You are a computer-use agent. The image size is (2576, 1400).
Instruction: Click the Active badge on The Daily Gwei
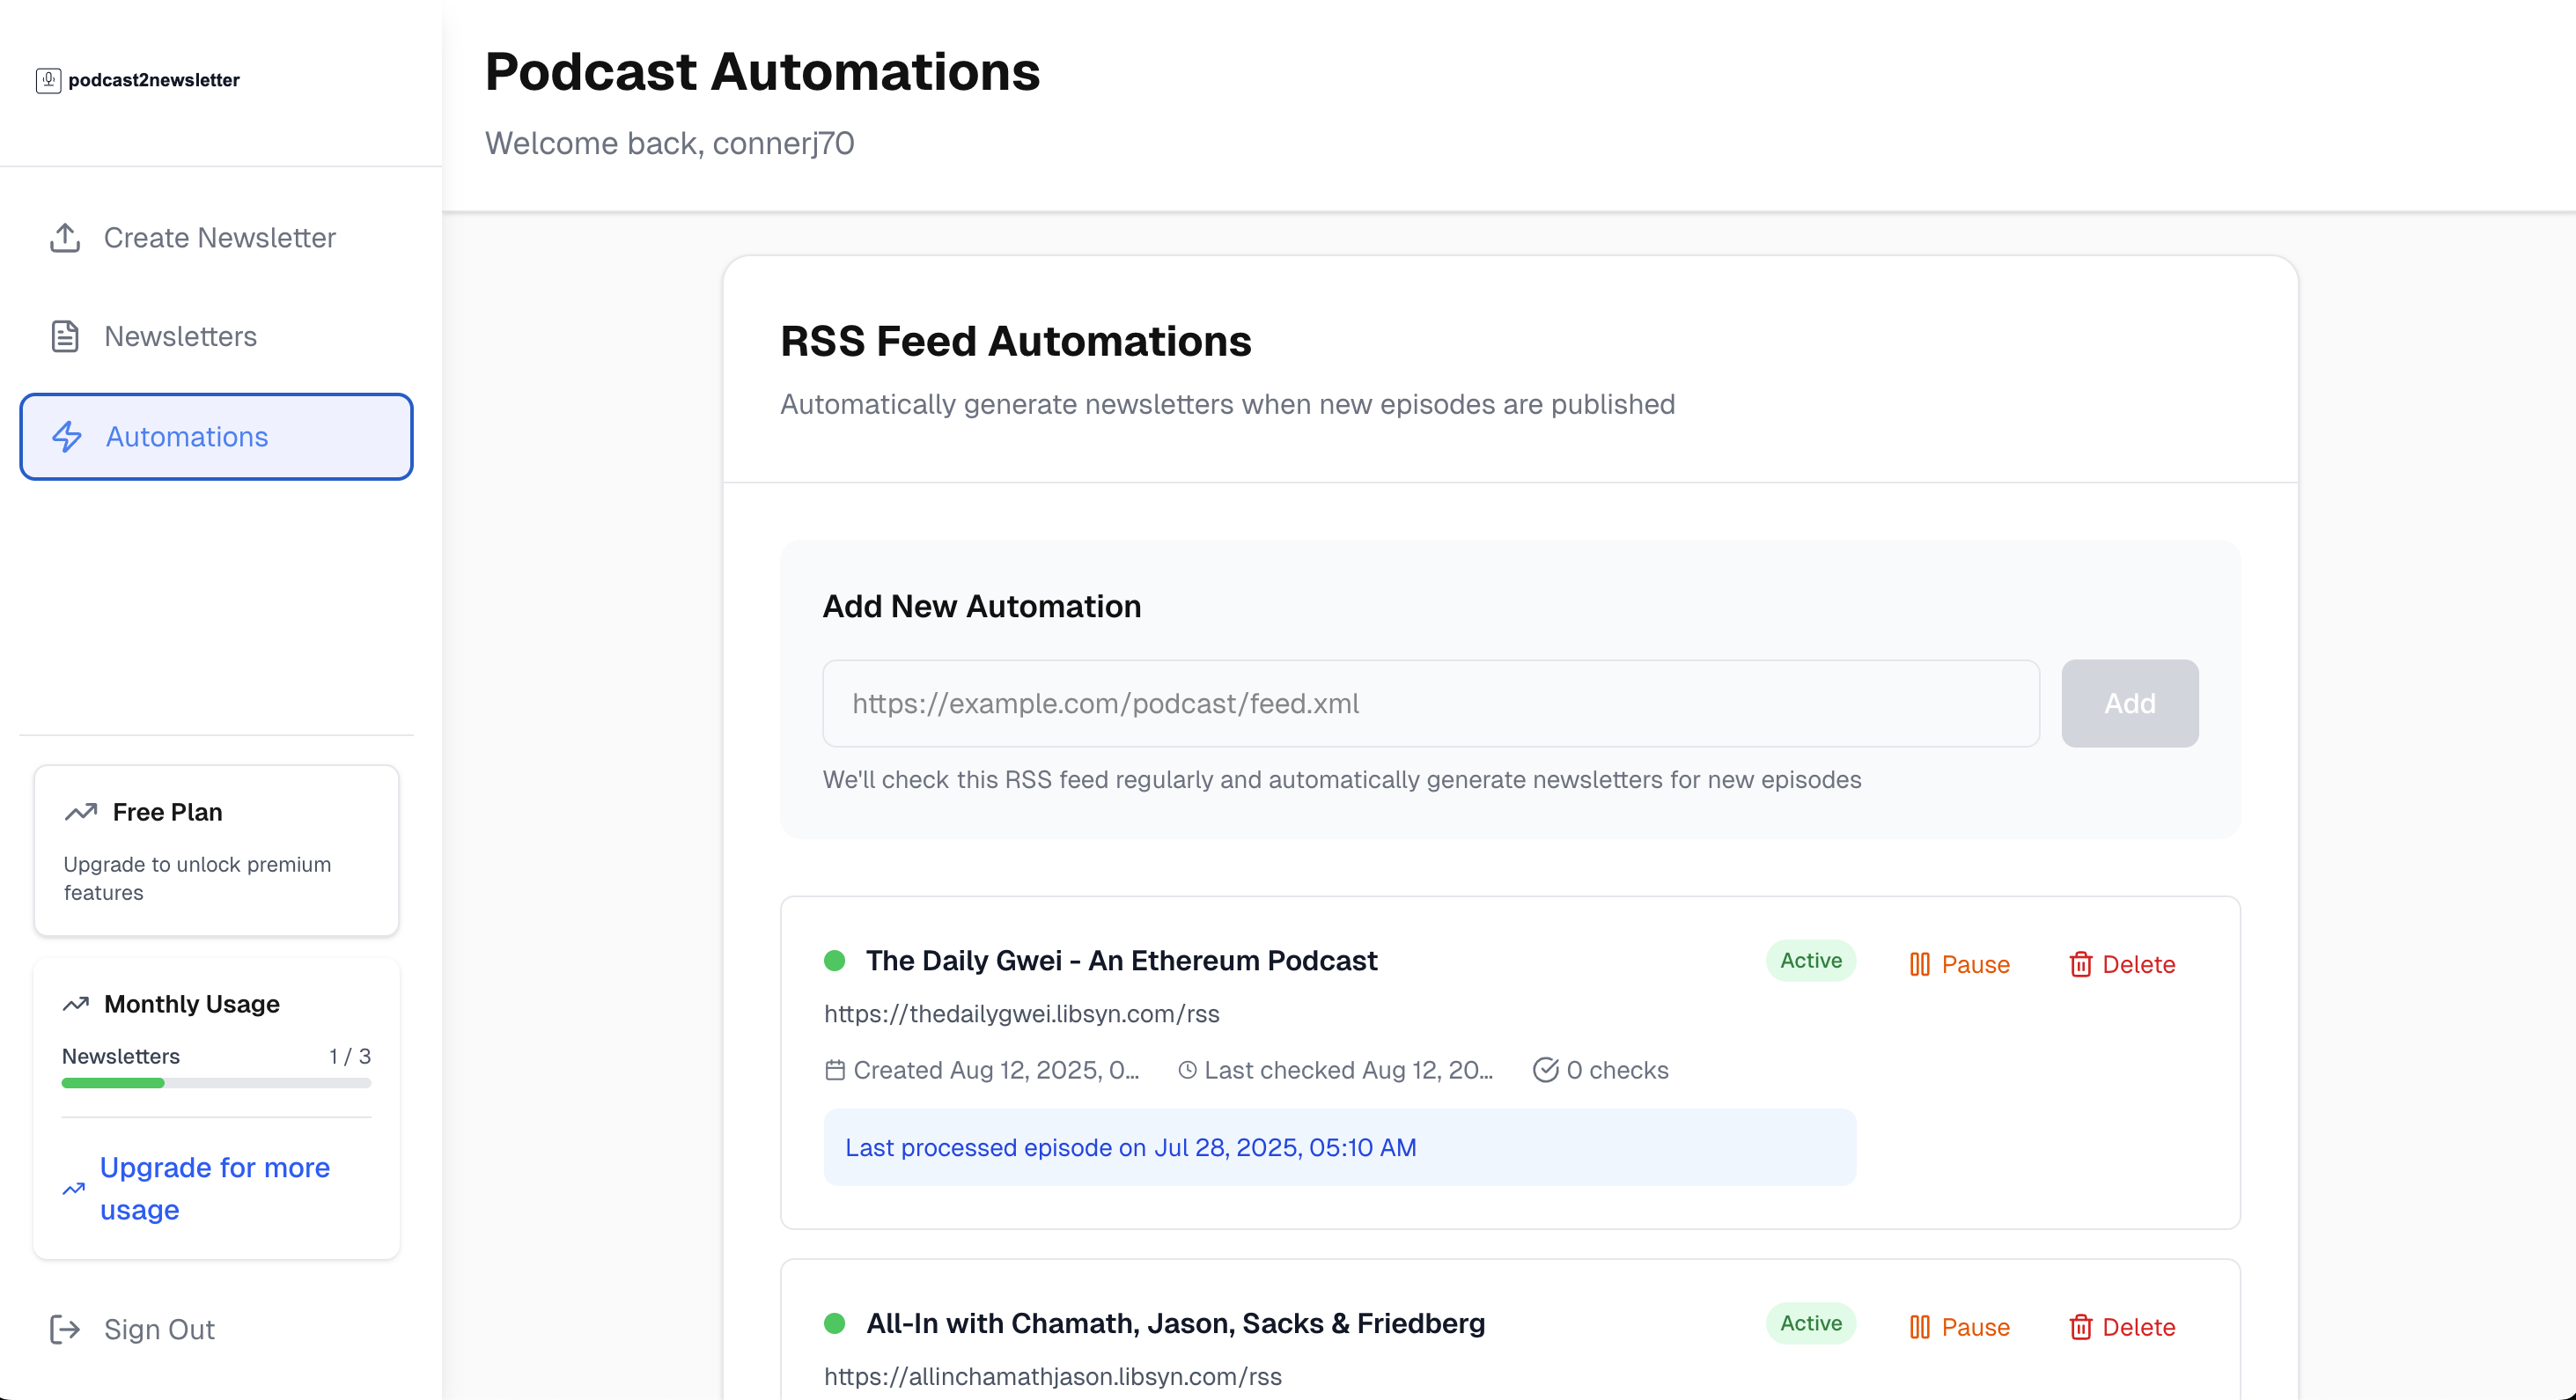(x=1811, y=961)
